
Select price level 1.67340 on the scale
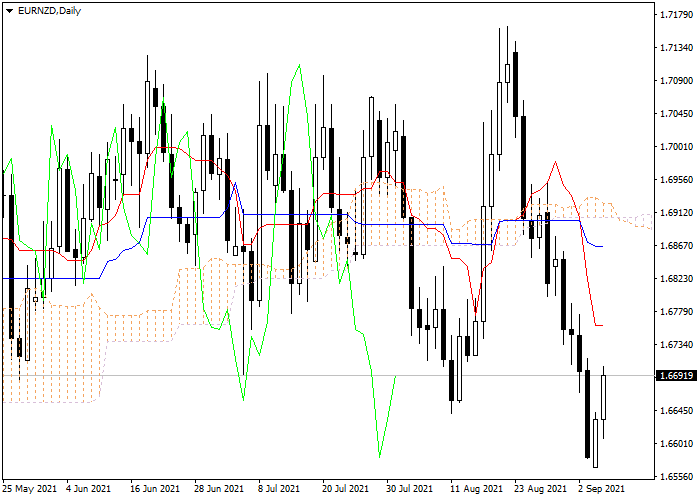(677, 345)
